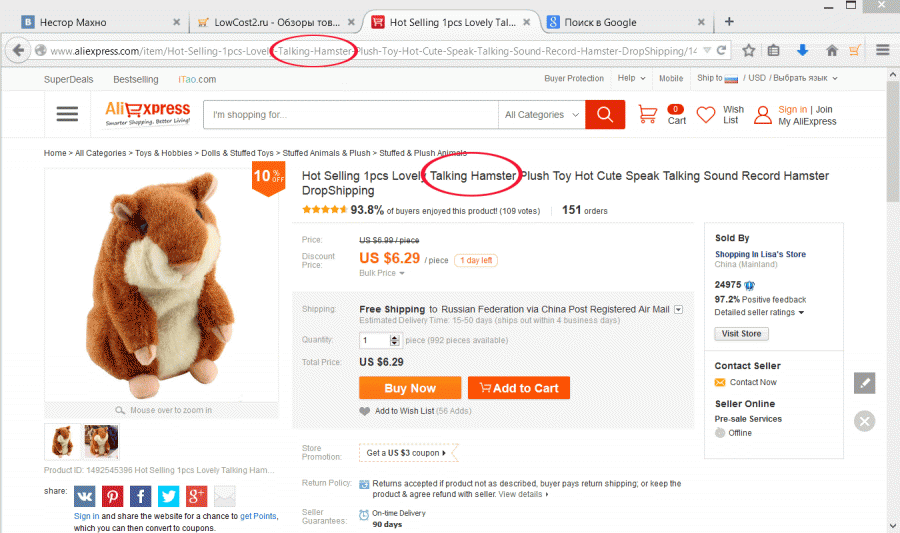Viewport: 900px width, 533px height.
Task: Share product on VK
Action: 84,496
